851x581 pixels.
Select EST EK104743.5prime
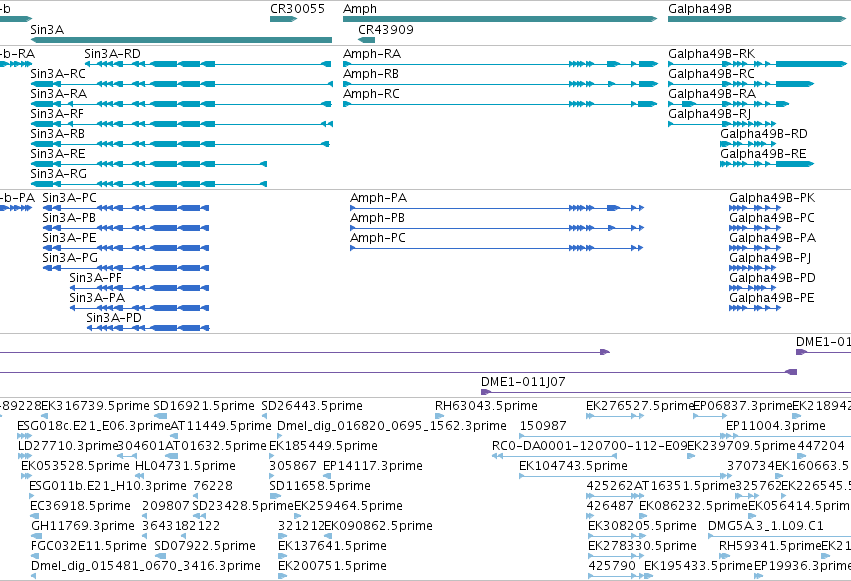pyautogui.click(x=627, y=476)
